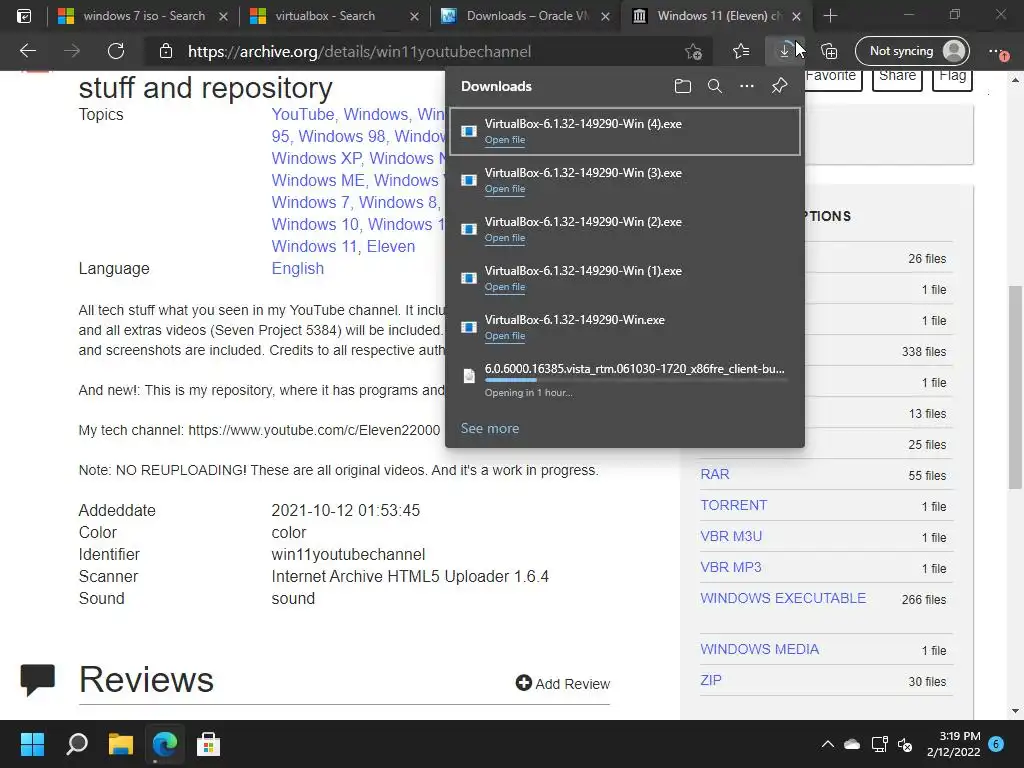Image resolution: width=1024 pixels, height=768 pixels.
Task: Open clock and date in taskbar
Action: click(x=953, y=744)
